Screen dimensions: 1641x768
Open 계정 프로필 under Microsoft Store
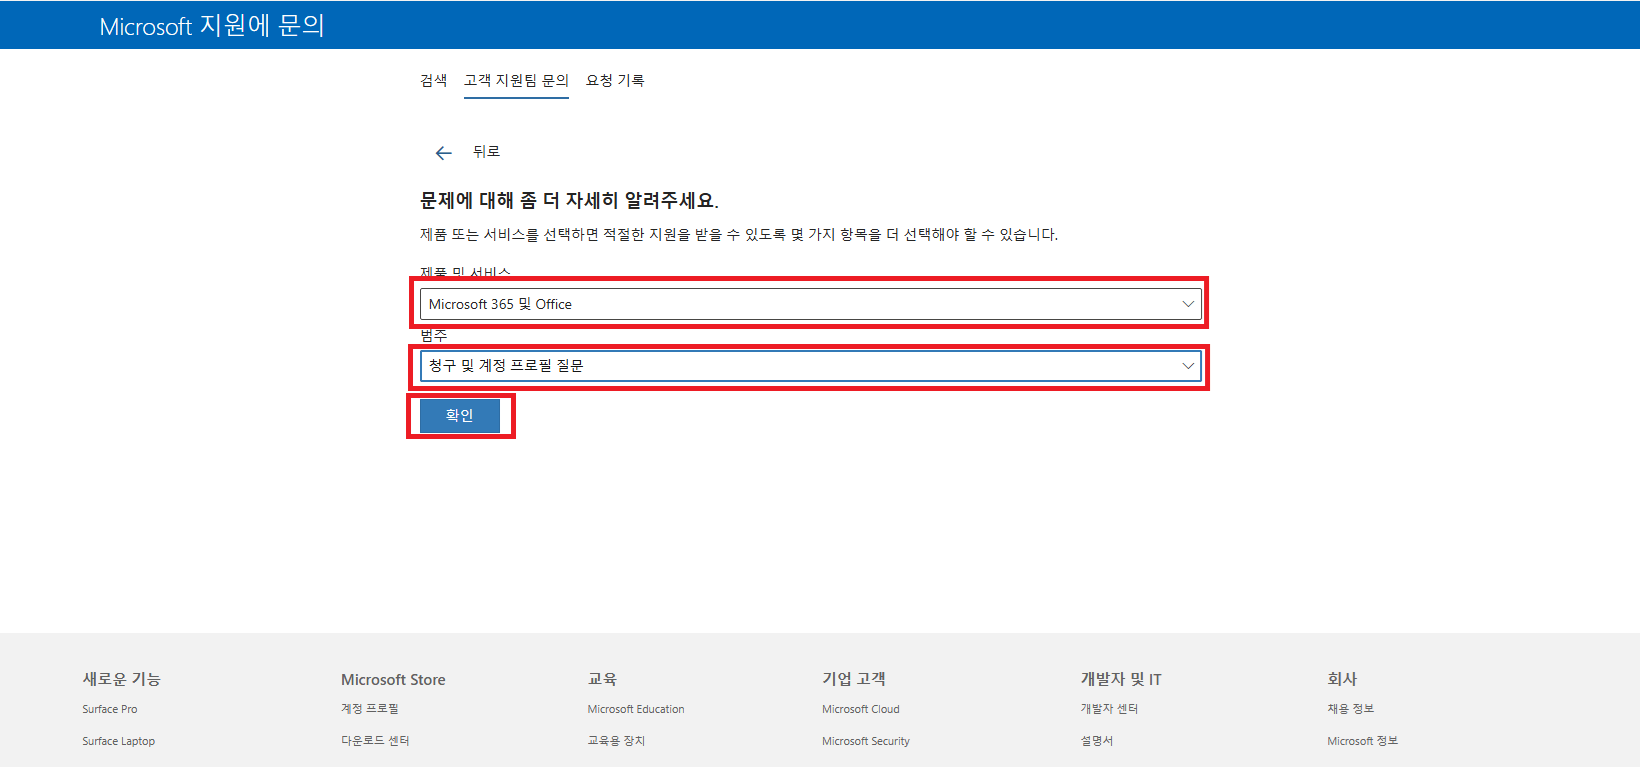(369, 709)
